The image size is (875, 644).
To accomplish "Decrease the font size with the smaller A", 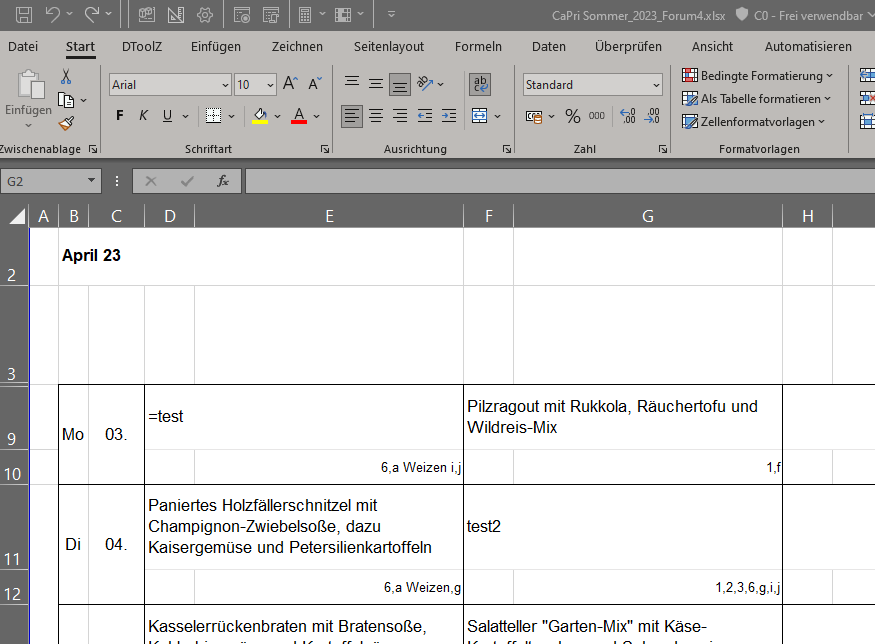I will coord(315,84).
